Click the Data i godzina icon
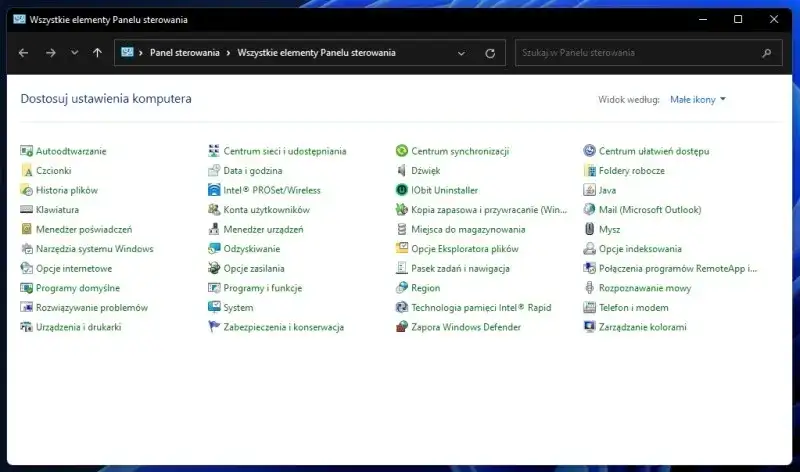Image resolution: width=800 pixels, height=472 pixels. (214, 170)
